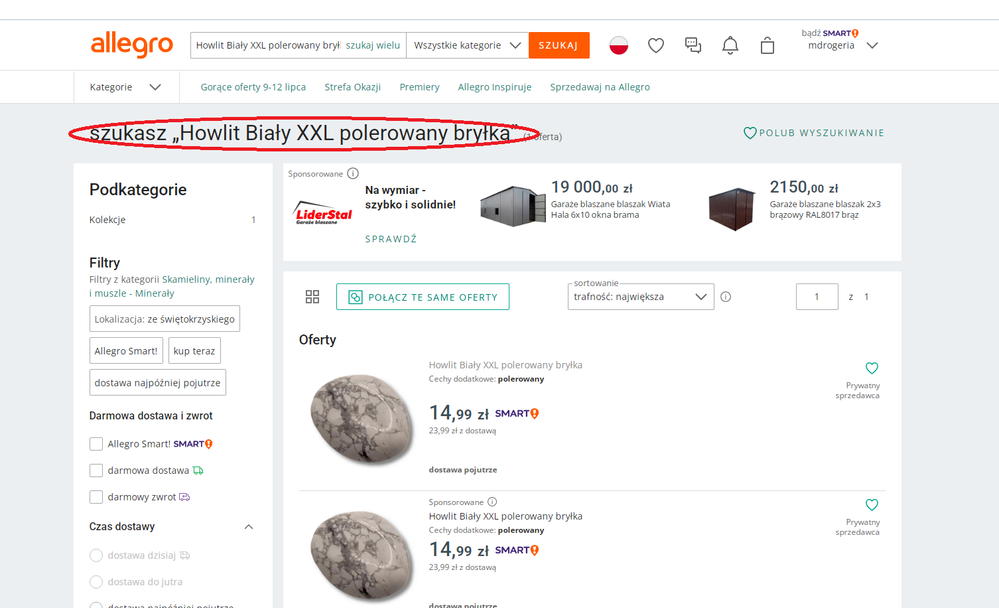Collapse the Czas dostawy section
This screenshot has width=999, height=608.
pyautogui.click(x=248, y=526)
